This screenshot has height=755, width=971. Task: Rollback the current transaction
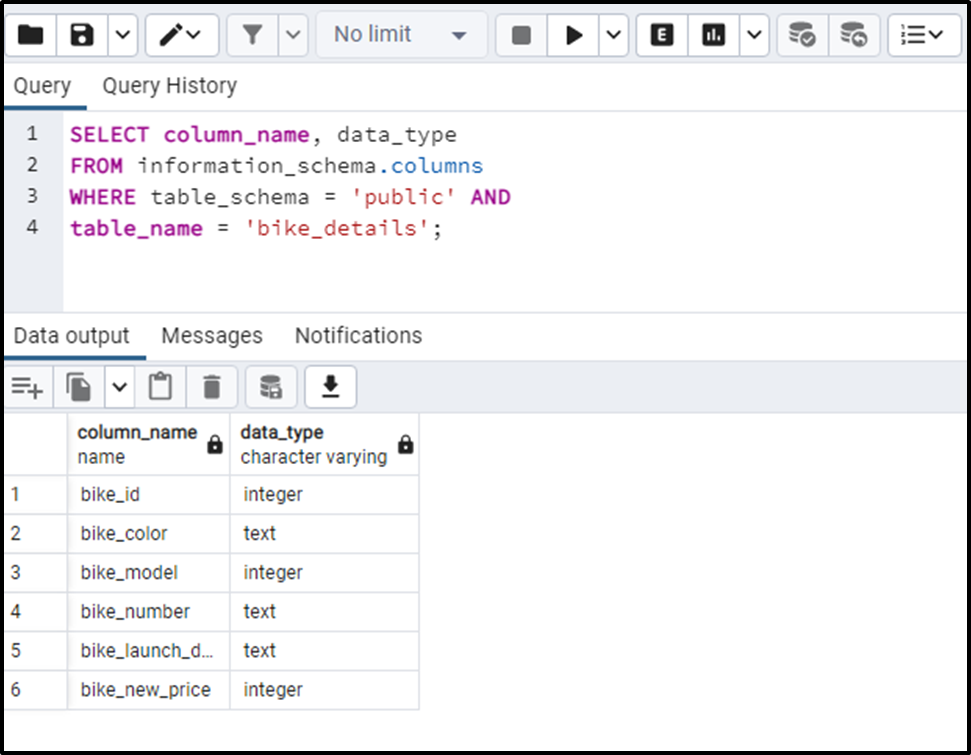(x=855, y=34)
